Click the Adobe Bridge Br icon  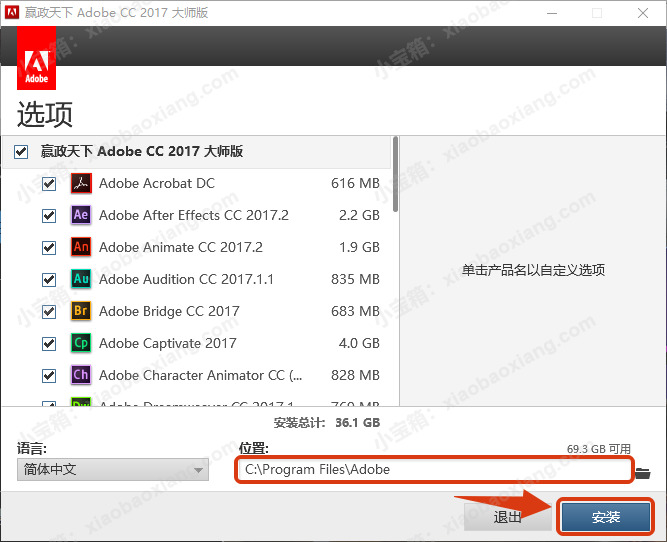tap(81, 312)
